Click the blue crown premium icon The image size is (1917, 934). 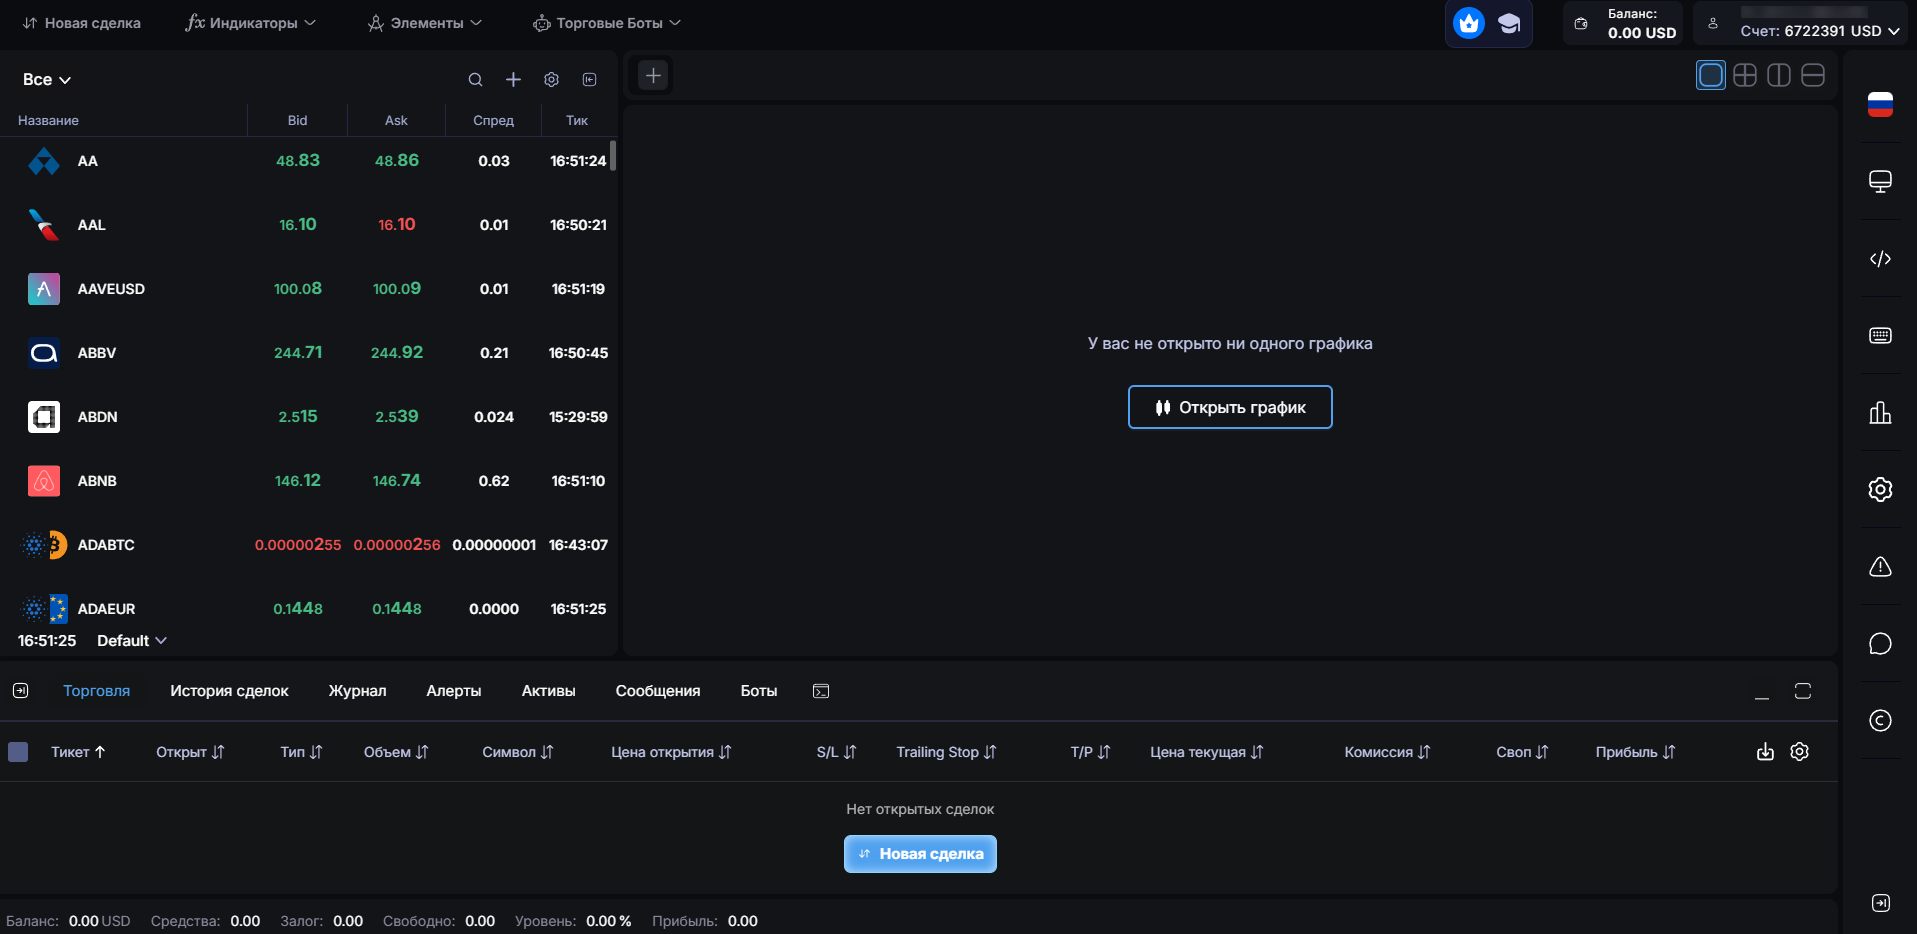(x=1468, y=23)
